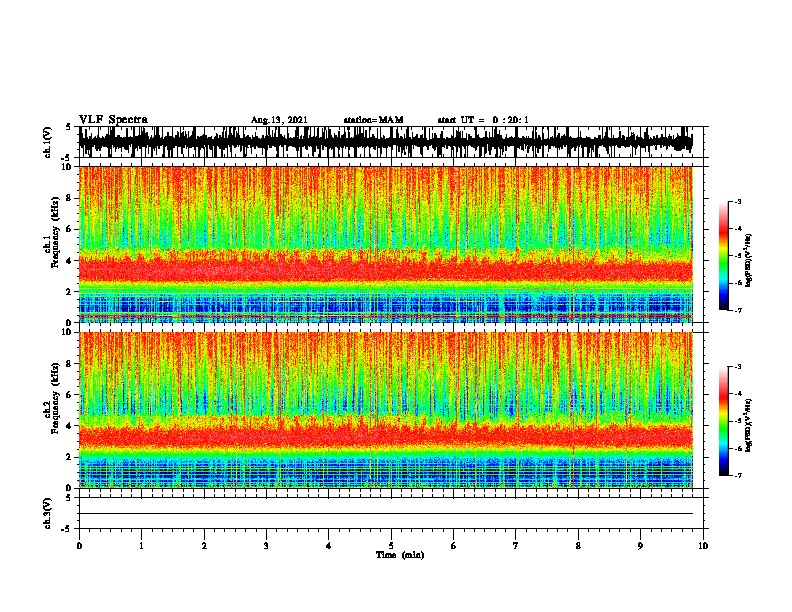Click the flat ch.3 voltage trace
792x612 pixels.
pos(385,514)
